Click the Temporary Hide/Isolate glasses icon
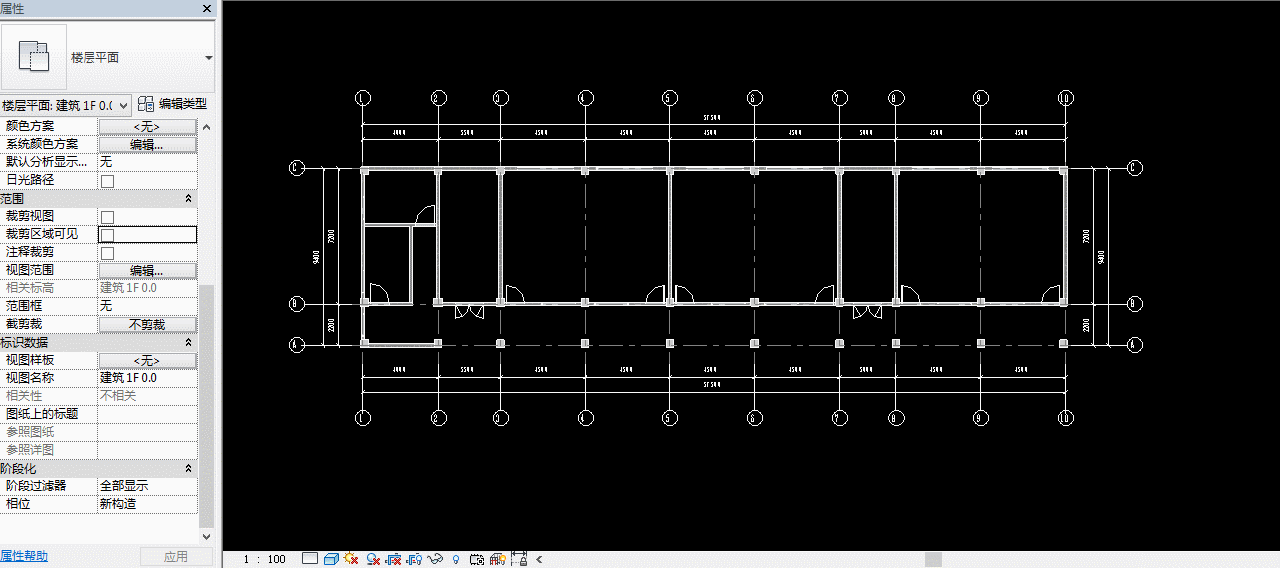Viewport: 1280px width, 568px height. [435, 559]
